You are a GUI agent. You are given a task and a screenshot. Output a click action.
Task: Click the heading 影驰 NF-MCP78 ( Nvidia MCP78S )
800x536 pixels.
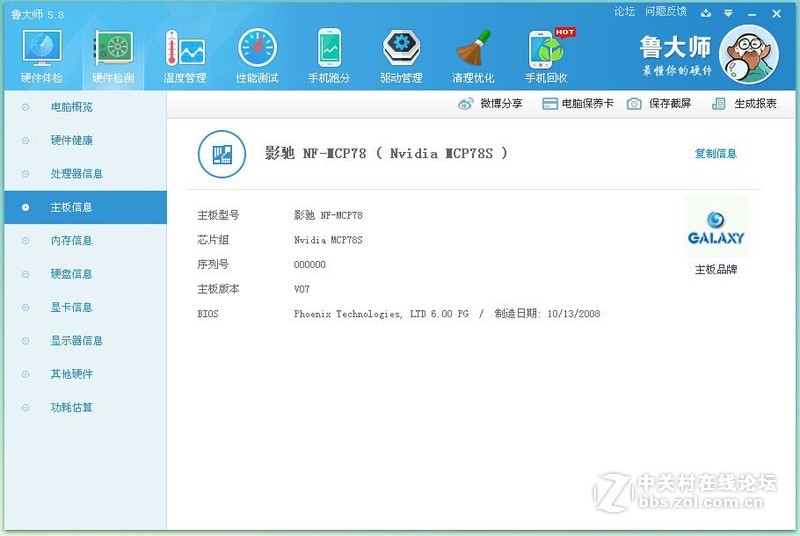[386, 154]
